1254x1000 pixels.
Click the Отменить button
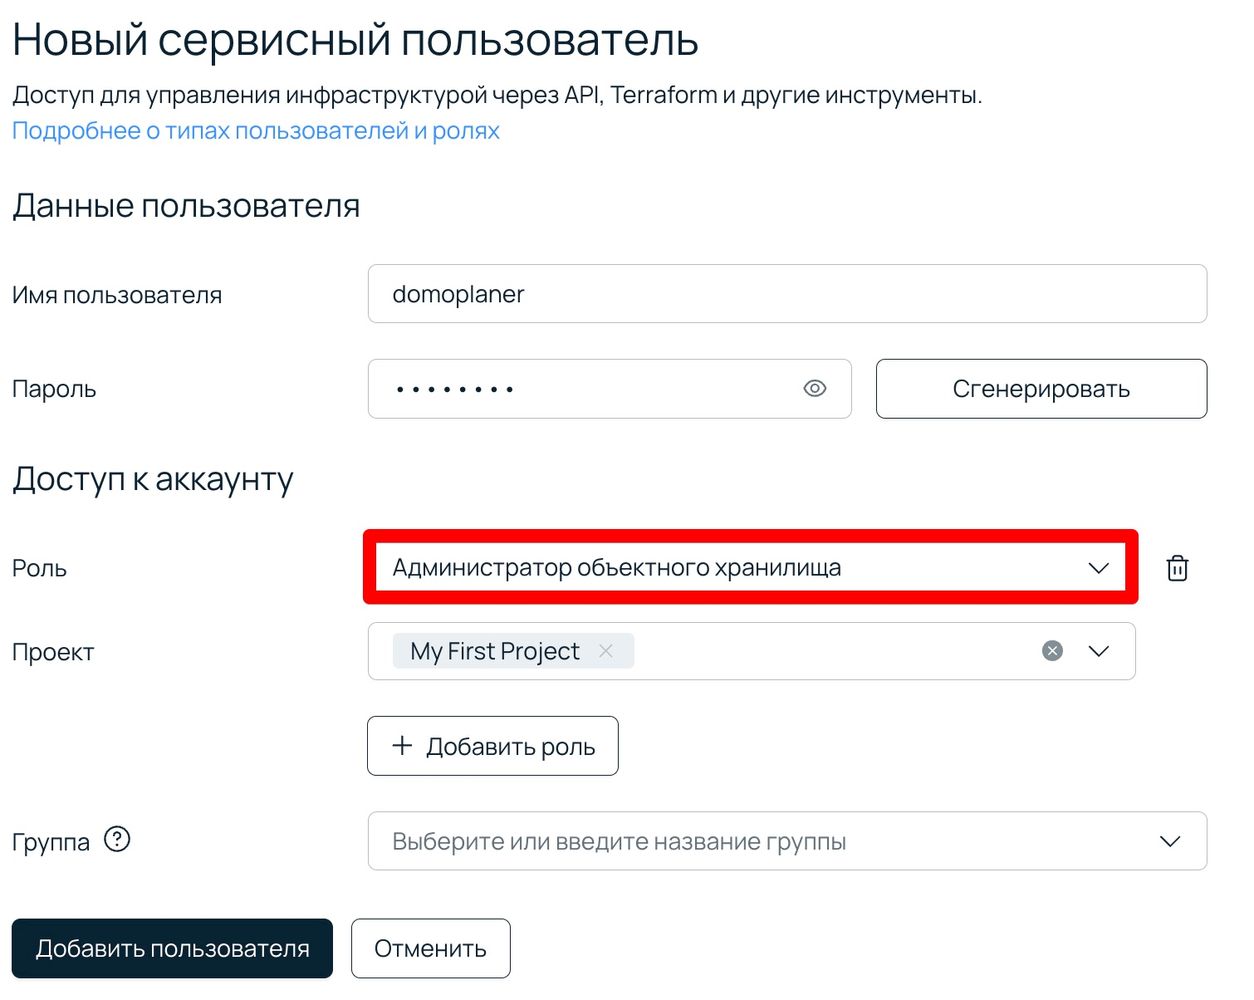click(430, 948)
